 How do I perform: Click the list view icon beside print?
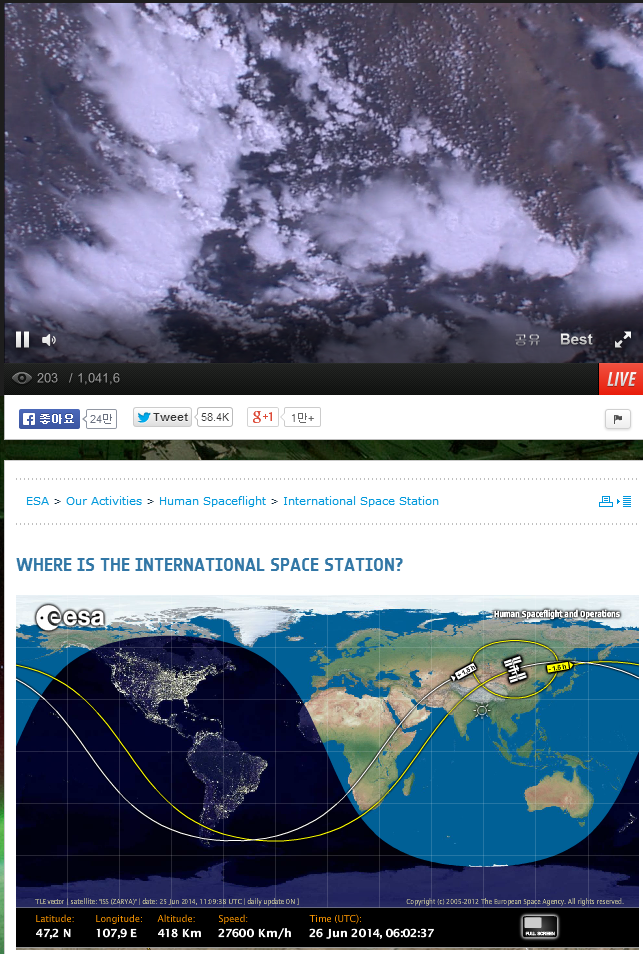[x=627, y=501]
